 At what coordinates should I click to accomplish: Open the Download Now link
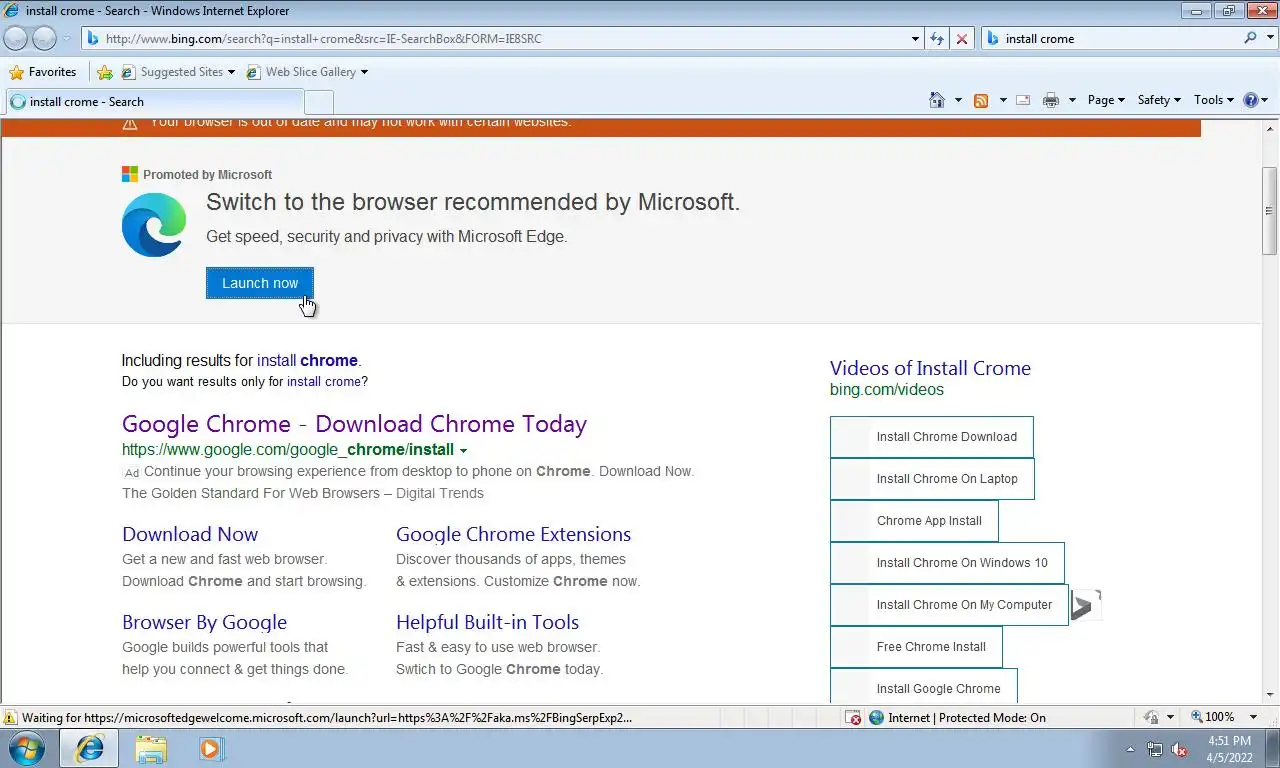[190, 534]
